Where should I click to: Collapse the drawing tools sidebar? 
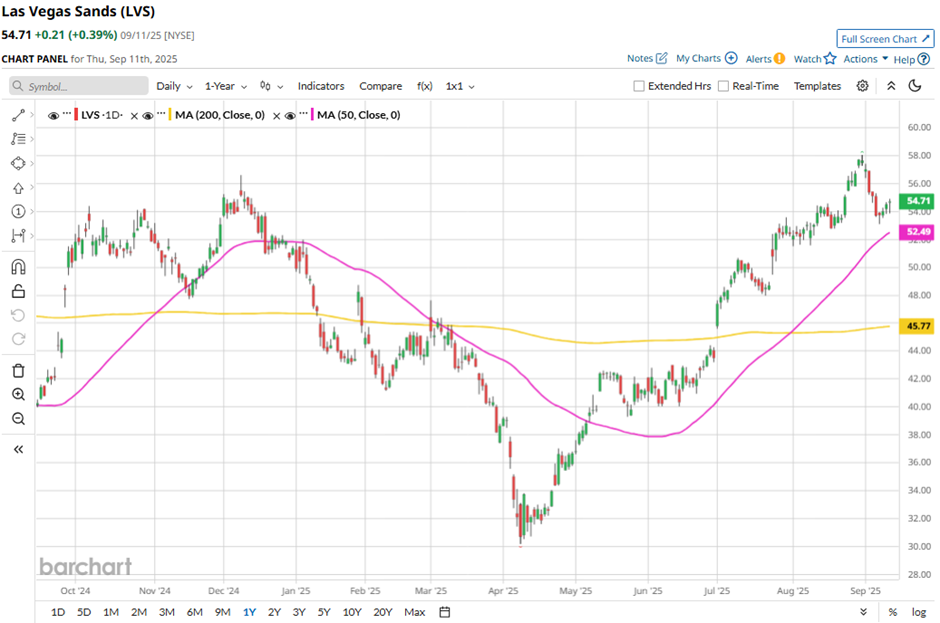pos(18,449)
